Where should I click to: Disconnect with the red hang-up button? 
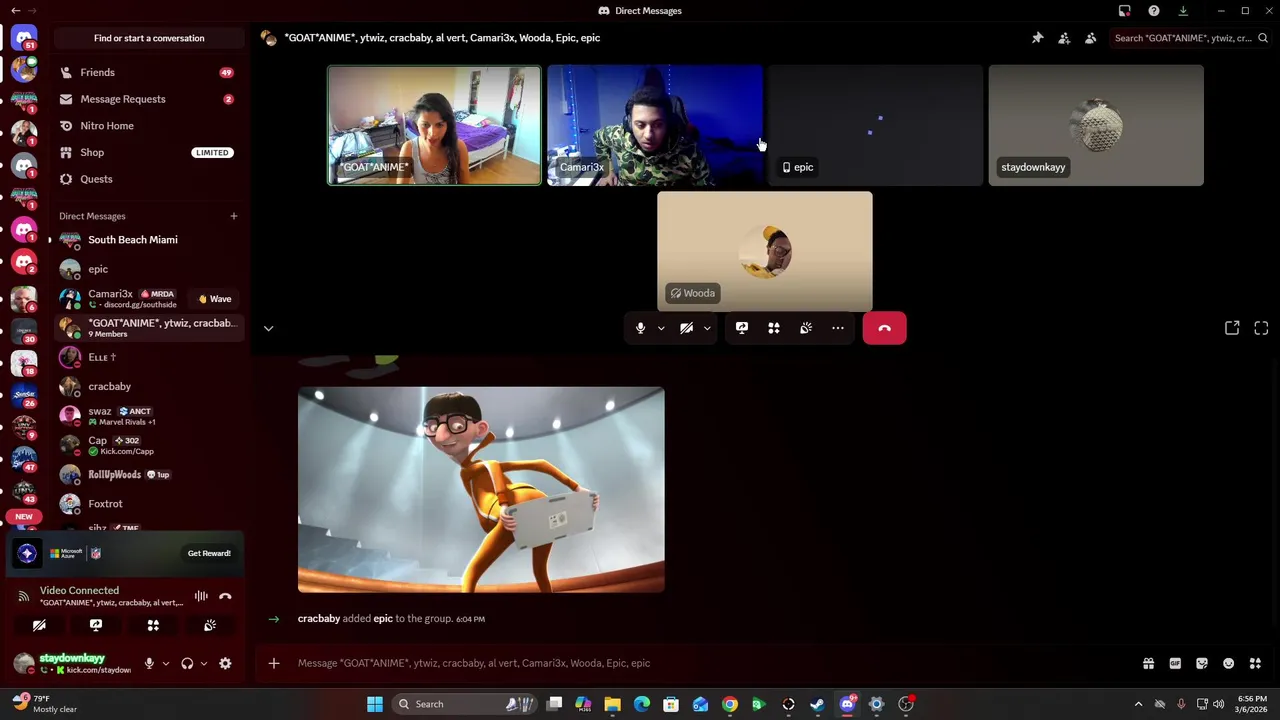(x=885, y=328)
